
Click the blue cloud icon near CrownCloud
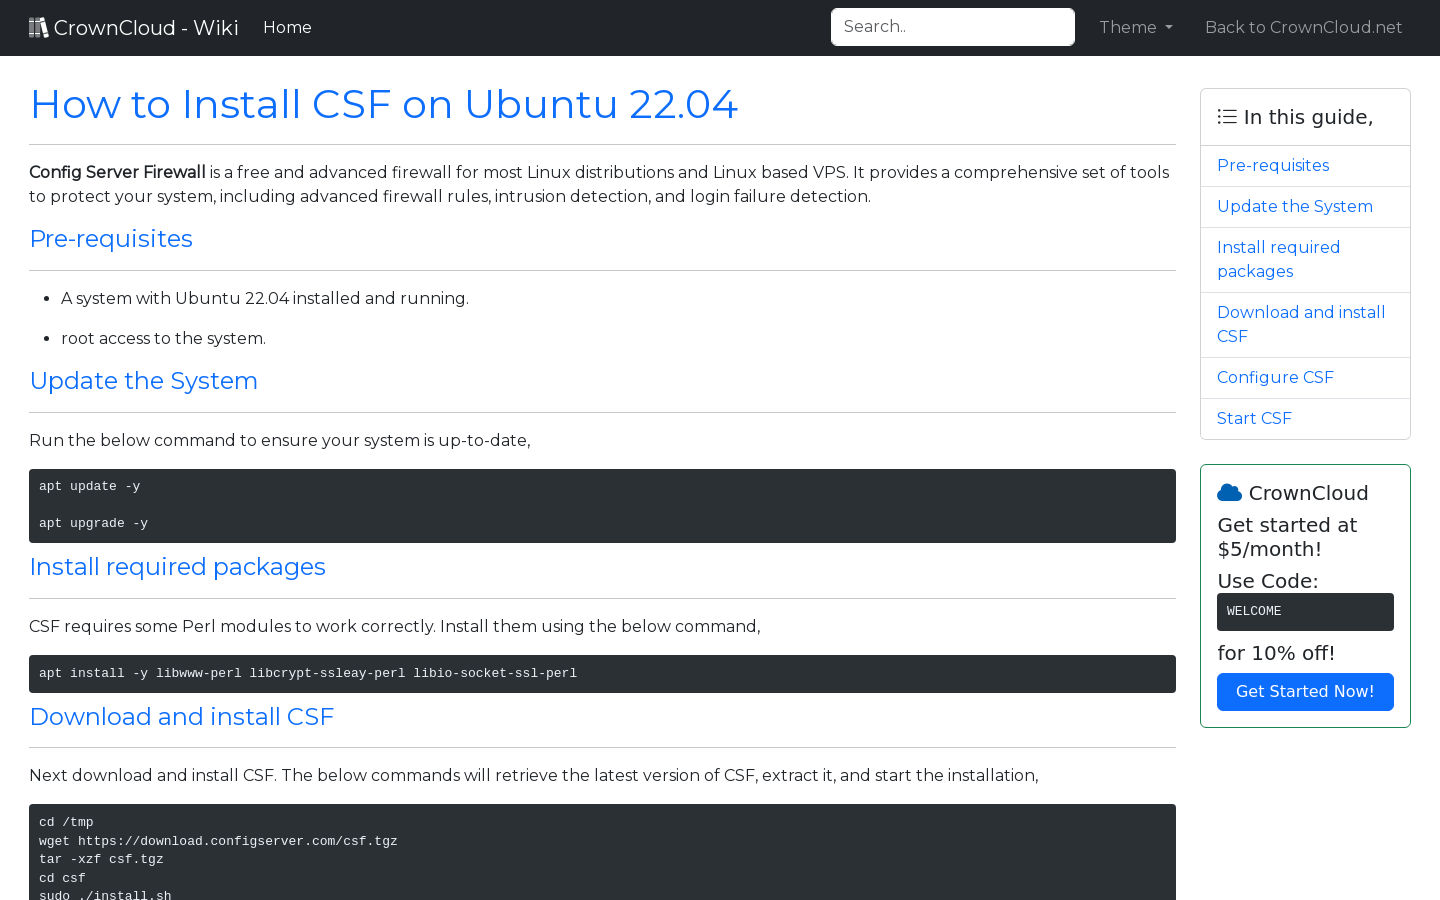[1229, 491]
